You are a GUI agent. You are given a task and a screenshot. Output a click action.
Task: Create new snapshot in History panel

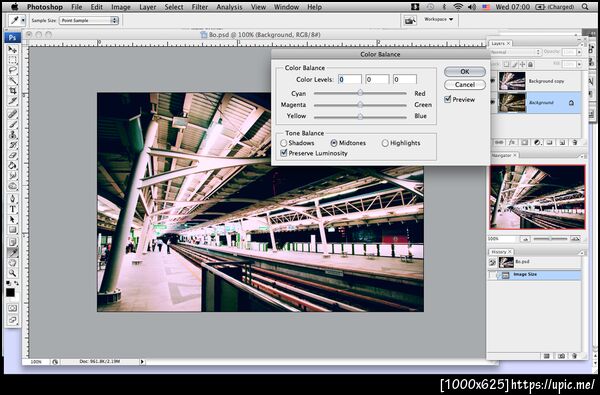coord(561,356)
